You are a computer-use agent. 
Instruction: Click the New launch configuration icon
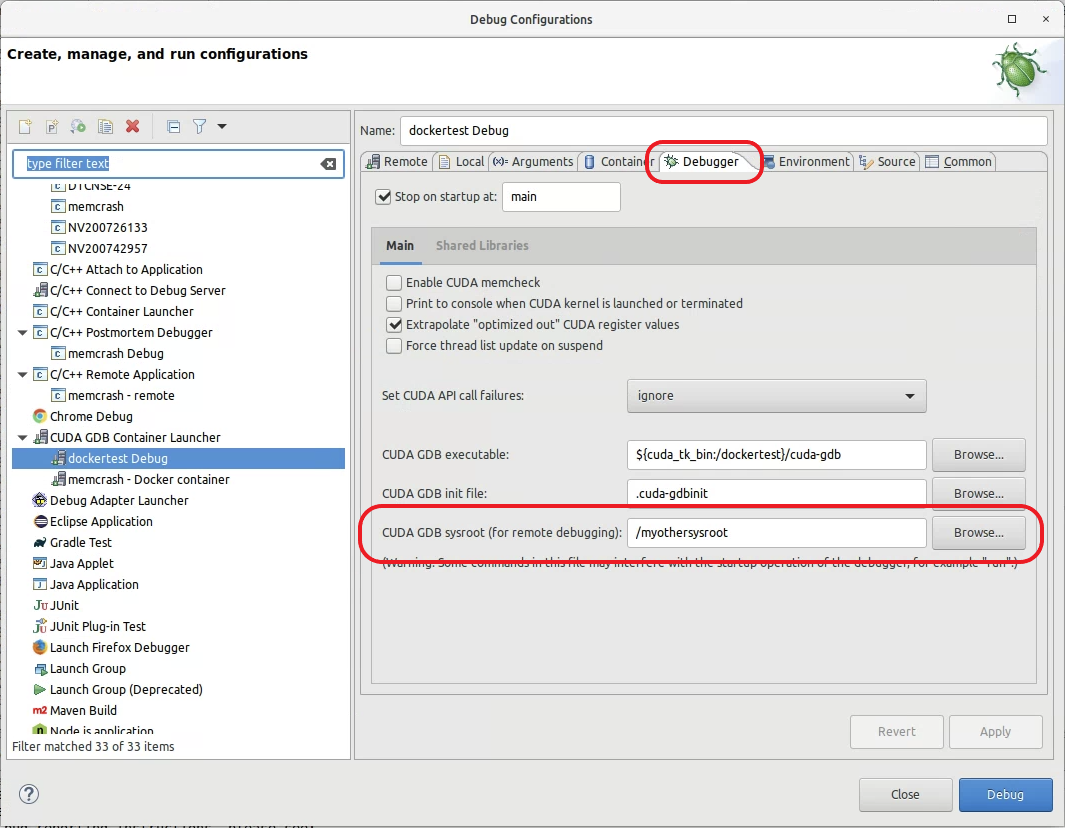pos(26,126)
